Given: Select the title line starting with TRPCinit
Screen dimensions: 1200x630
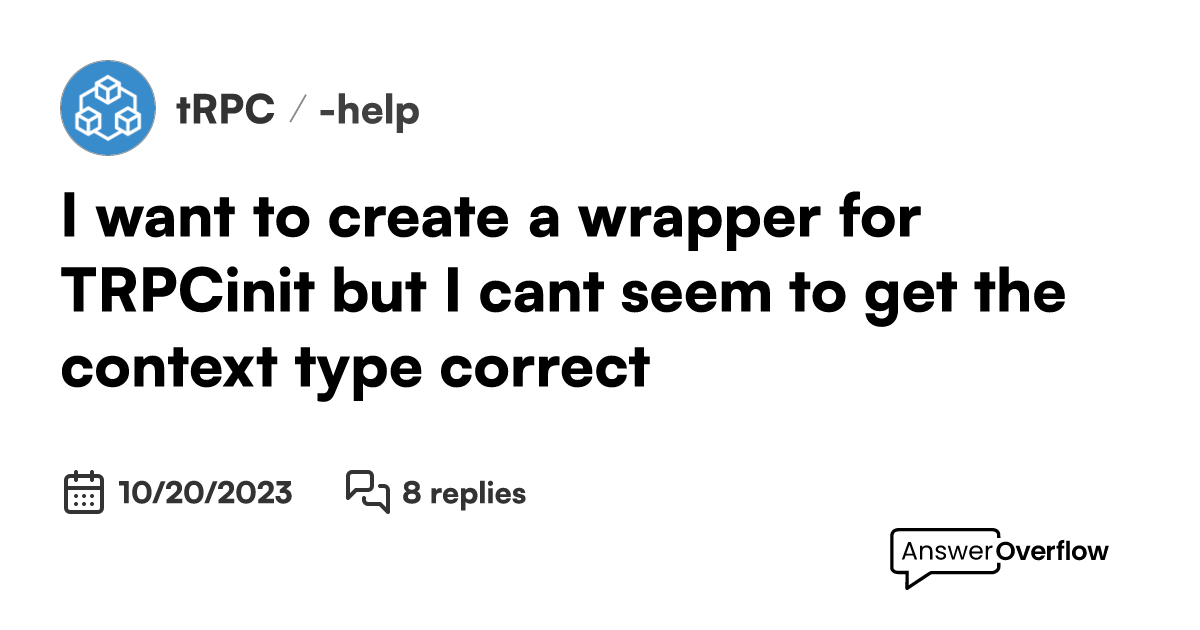Looking at the screenshot, I should (x=563, y=295).
